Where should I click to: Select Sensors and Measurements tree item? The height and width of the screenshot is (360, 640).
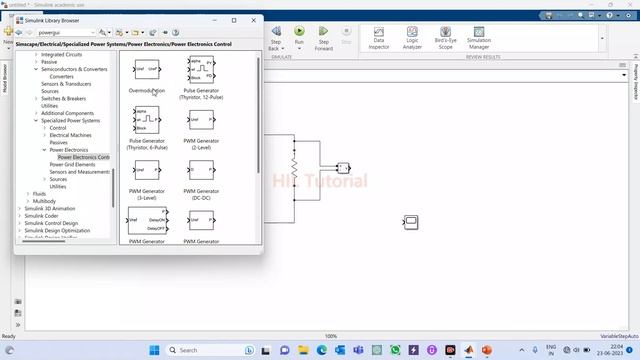click(x=80, y=172)
